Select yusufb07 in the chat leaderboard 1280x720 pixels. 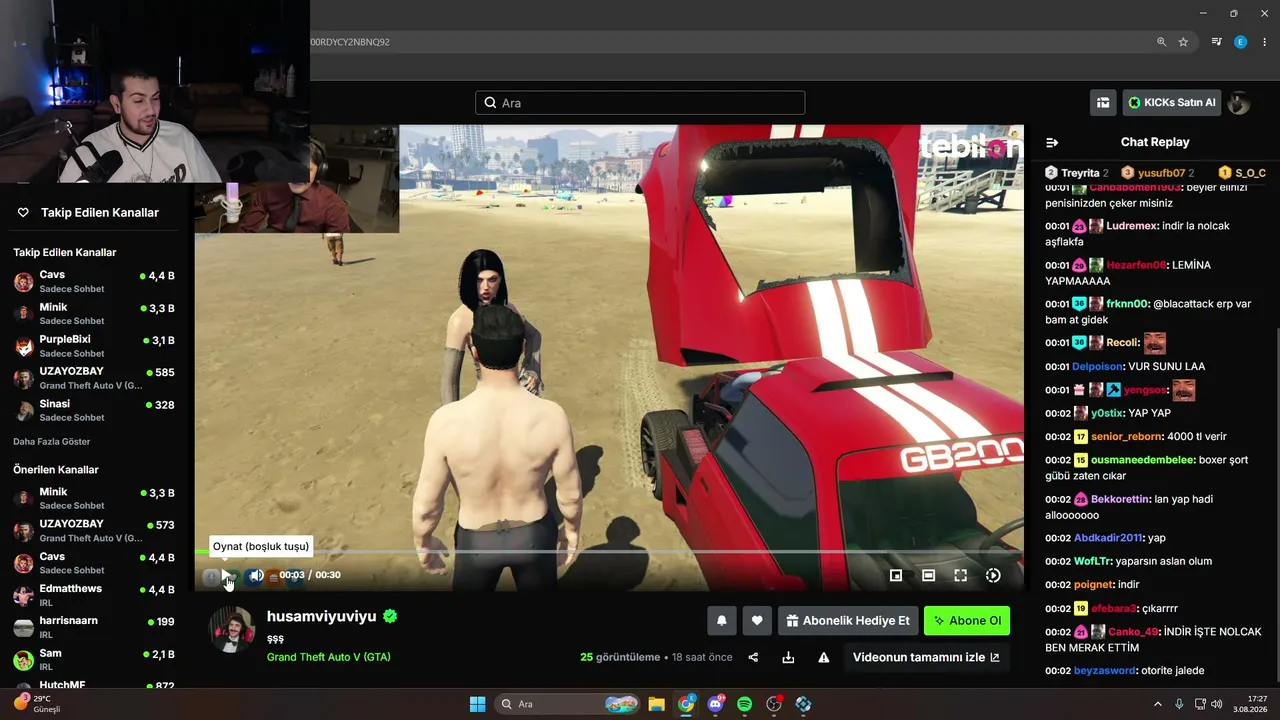(x=1158, y=173)
